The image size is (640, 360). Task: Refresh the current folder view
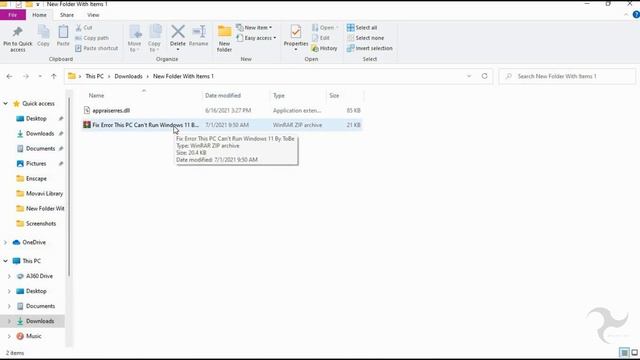[484, 76]
